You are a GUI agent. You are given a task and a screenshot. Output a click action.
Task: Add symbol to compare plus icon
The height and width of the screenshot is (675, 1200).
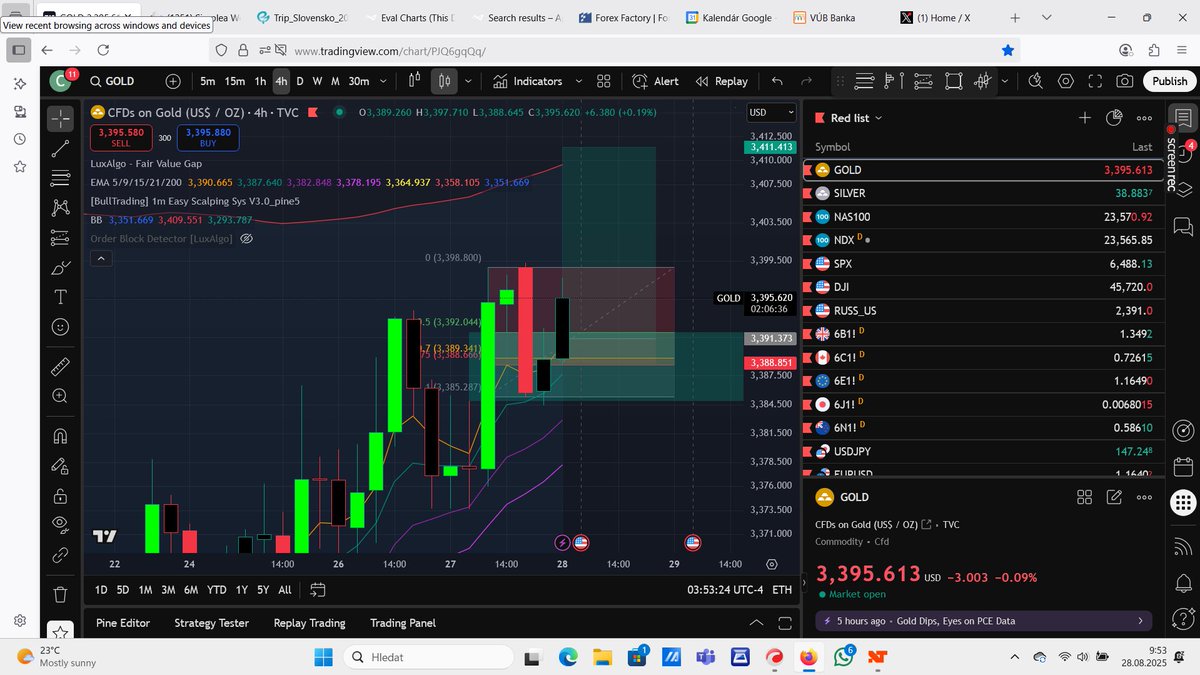pos(173,82)
